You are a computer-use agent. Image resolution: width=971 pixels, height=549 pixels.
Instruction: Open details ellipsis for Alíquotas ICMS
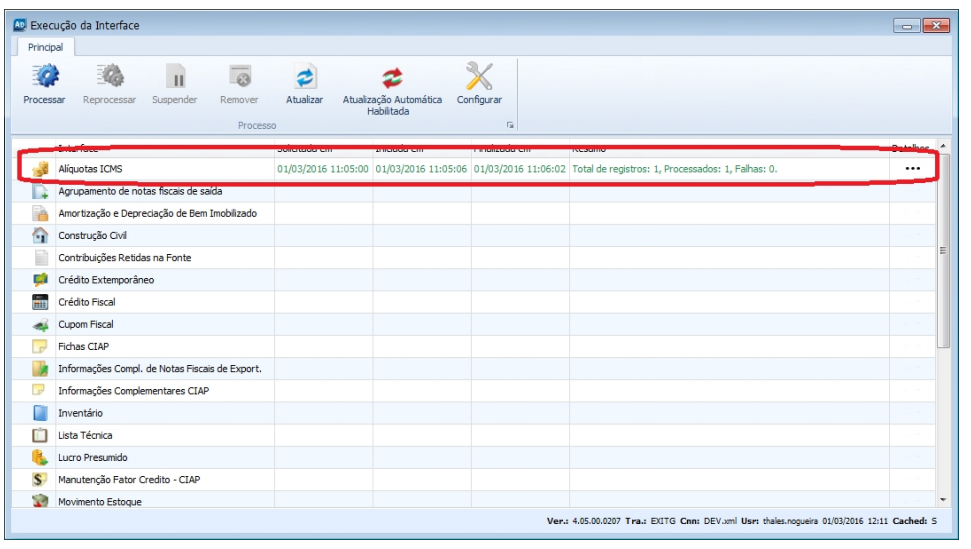pyautogui.click(x=911, y=169)
